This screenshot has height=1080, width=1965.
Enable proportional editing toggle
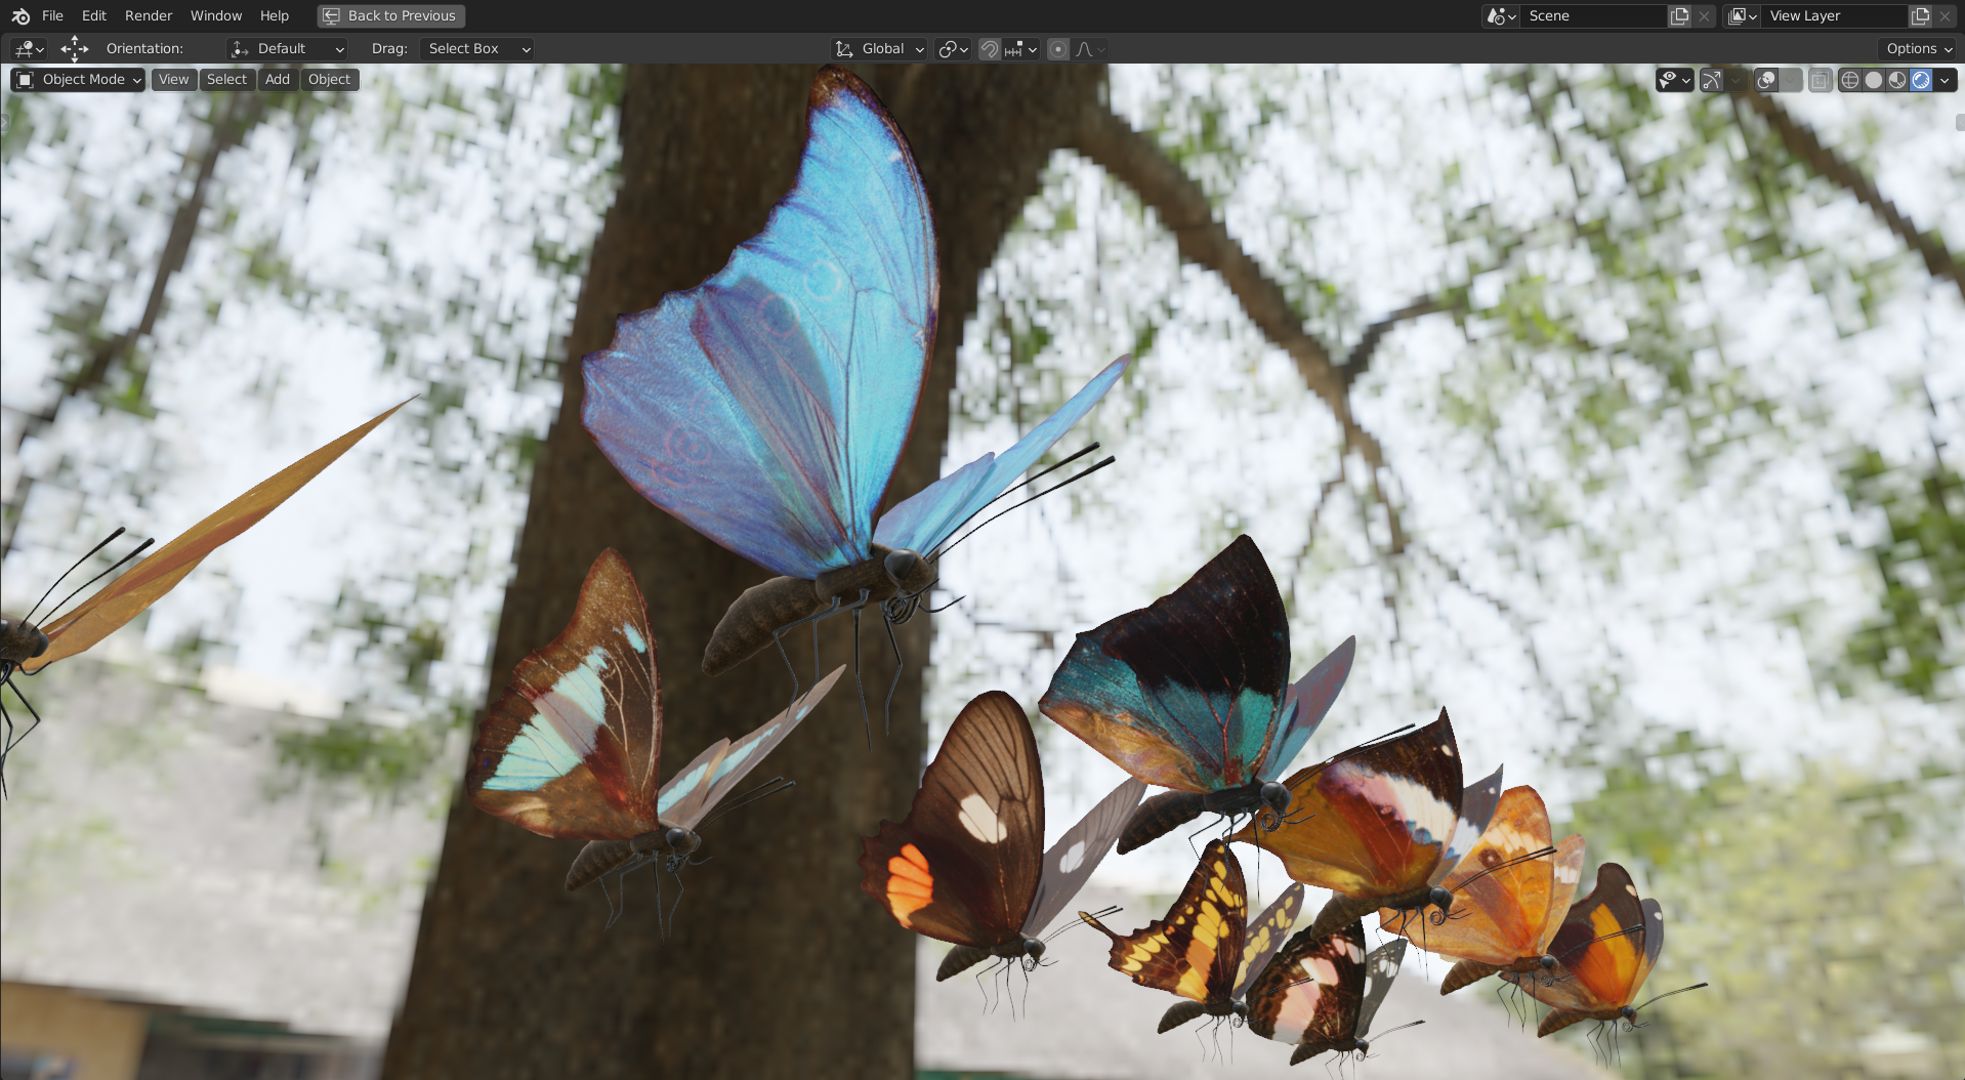click(1058, 49)
